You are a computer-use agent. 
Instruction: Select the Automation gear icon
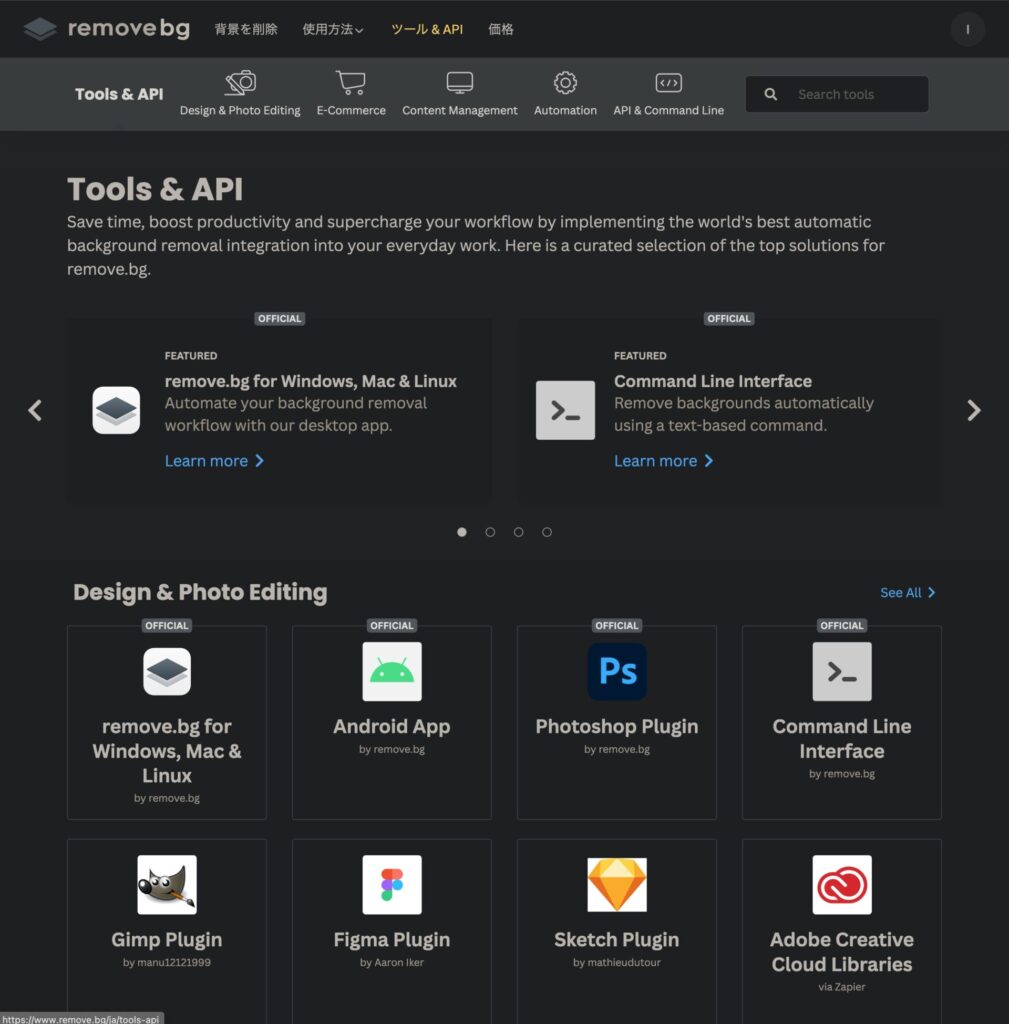pos(565,83)
